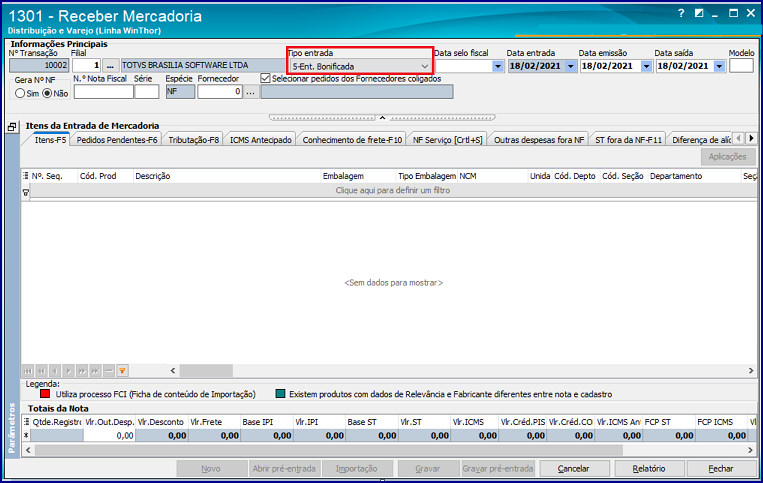Click 'Clique aqui para definir um filtro' row
This screenshot has width=763, height=483.
coord(393,191)
